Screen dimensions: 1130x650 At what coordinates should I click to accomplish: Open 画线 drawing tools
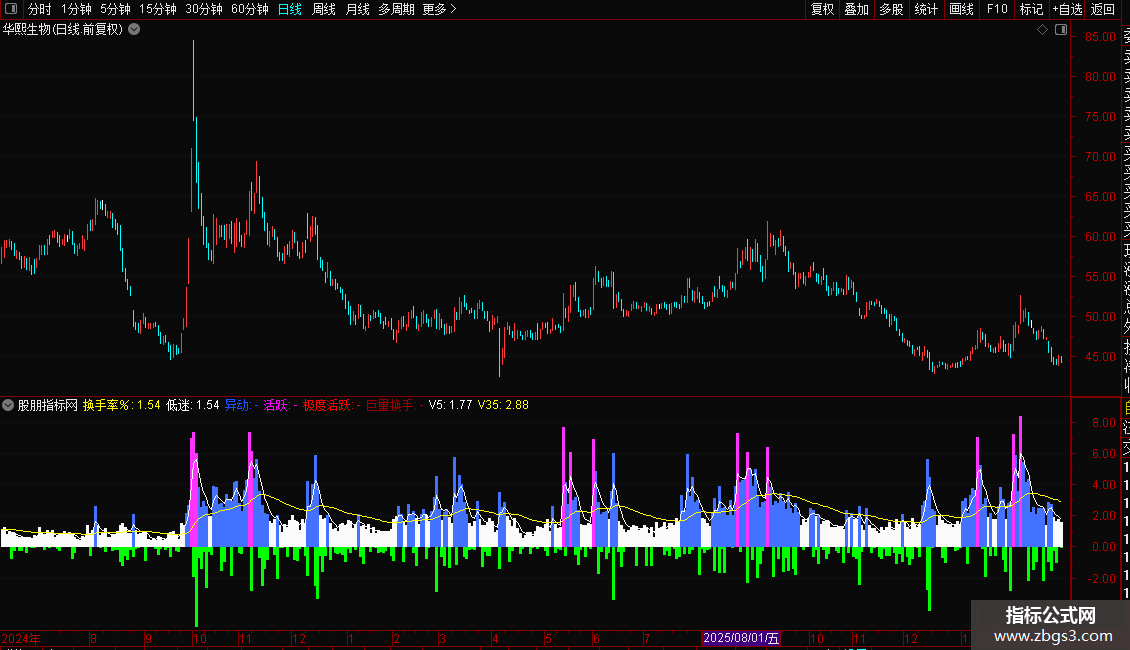coord(961,9)
